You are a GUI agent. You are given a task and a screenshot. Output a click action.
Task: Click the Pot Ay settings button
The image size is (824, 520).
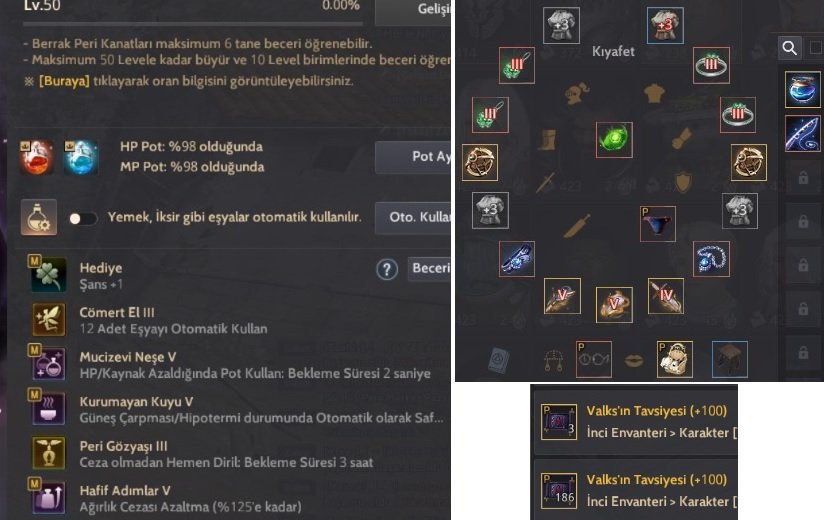tap(413, 157)
